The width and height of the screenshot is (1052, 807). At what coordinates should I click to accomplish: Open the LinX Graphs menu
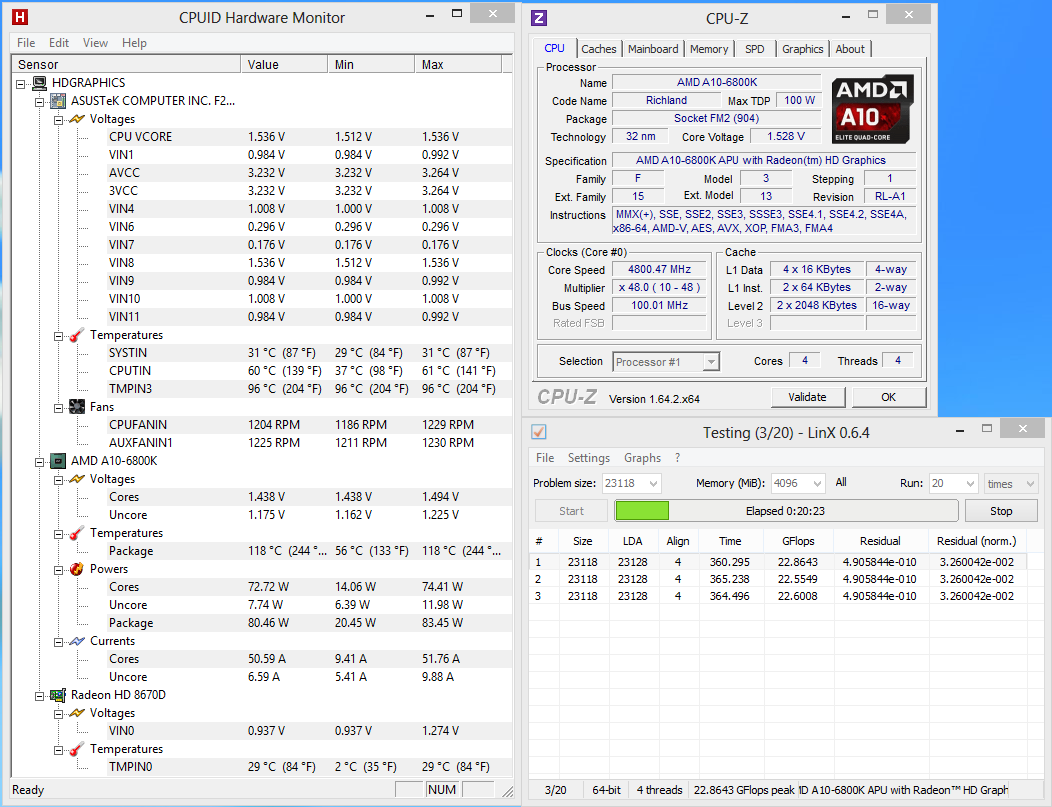pyautogui.click(x=643, y=458)
